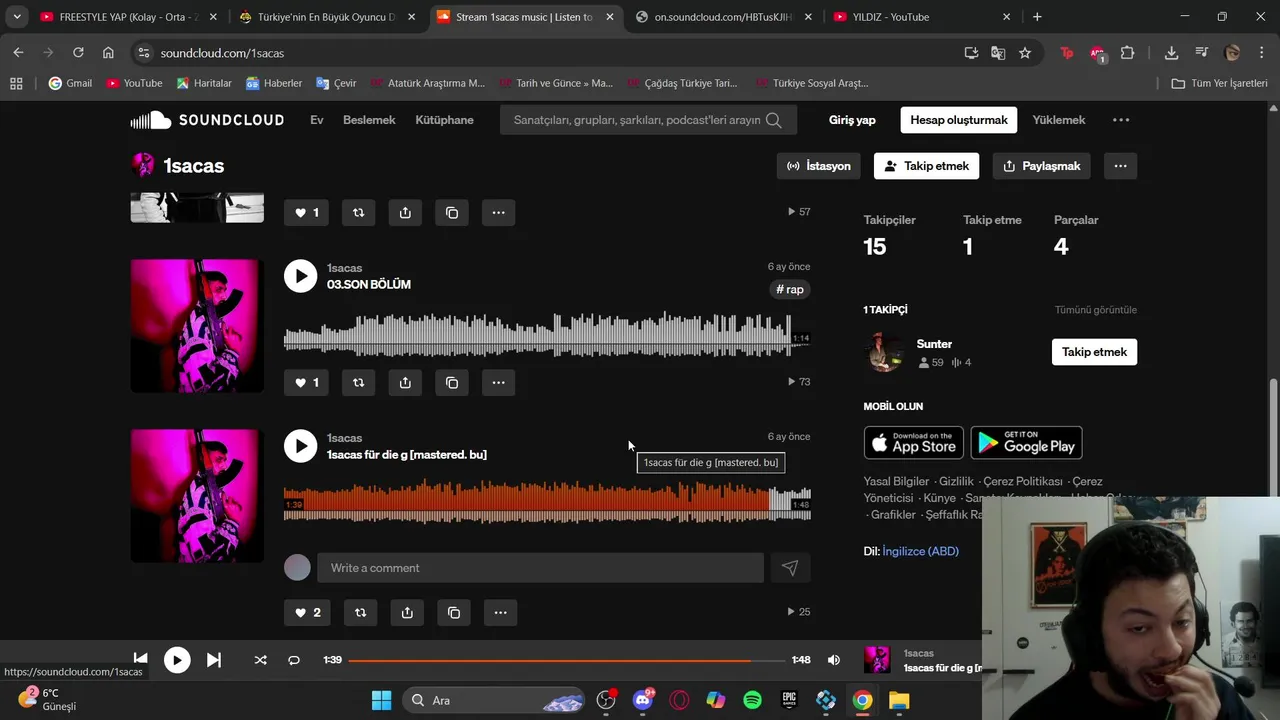Seek in 1sacas für die g waveform

(x=547, y=502)
